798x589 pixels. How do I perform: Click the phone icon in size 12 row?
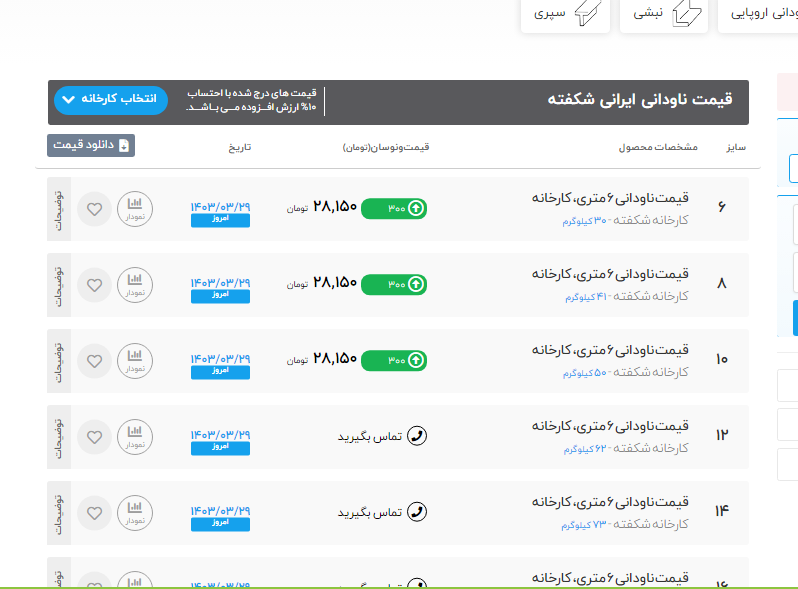418,436
